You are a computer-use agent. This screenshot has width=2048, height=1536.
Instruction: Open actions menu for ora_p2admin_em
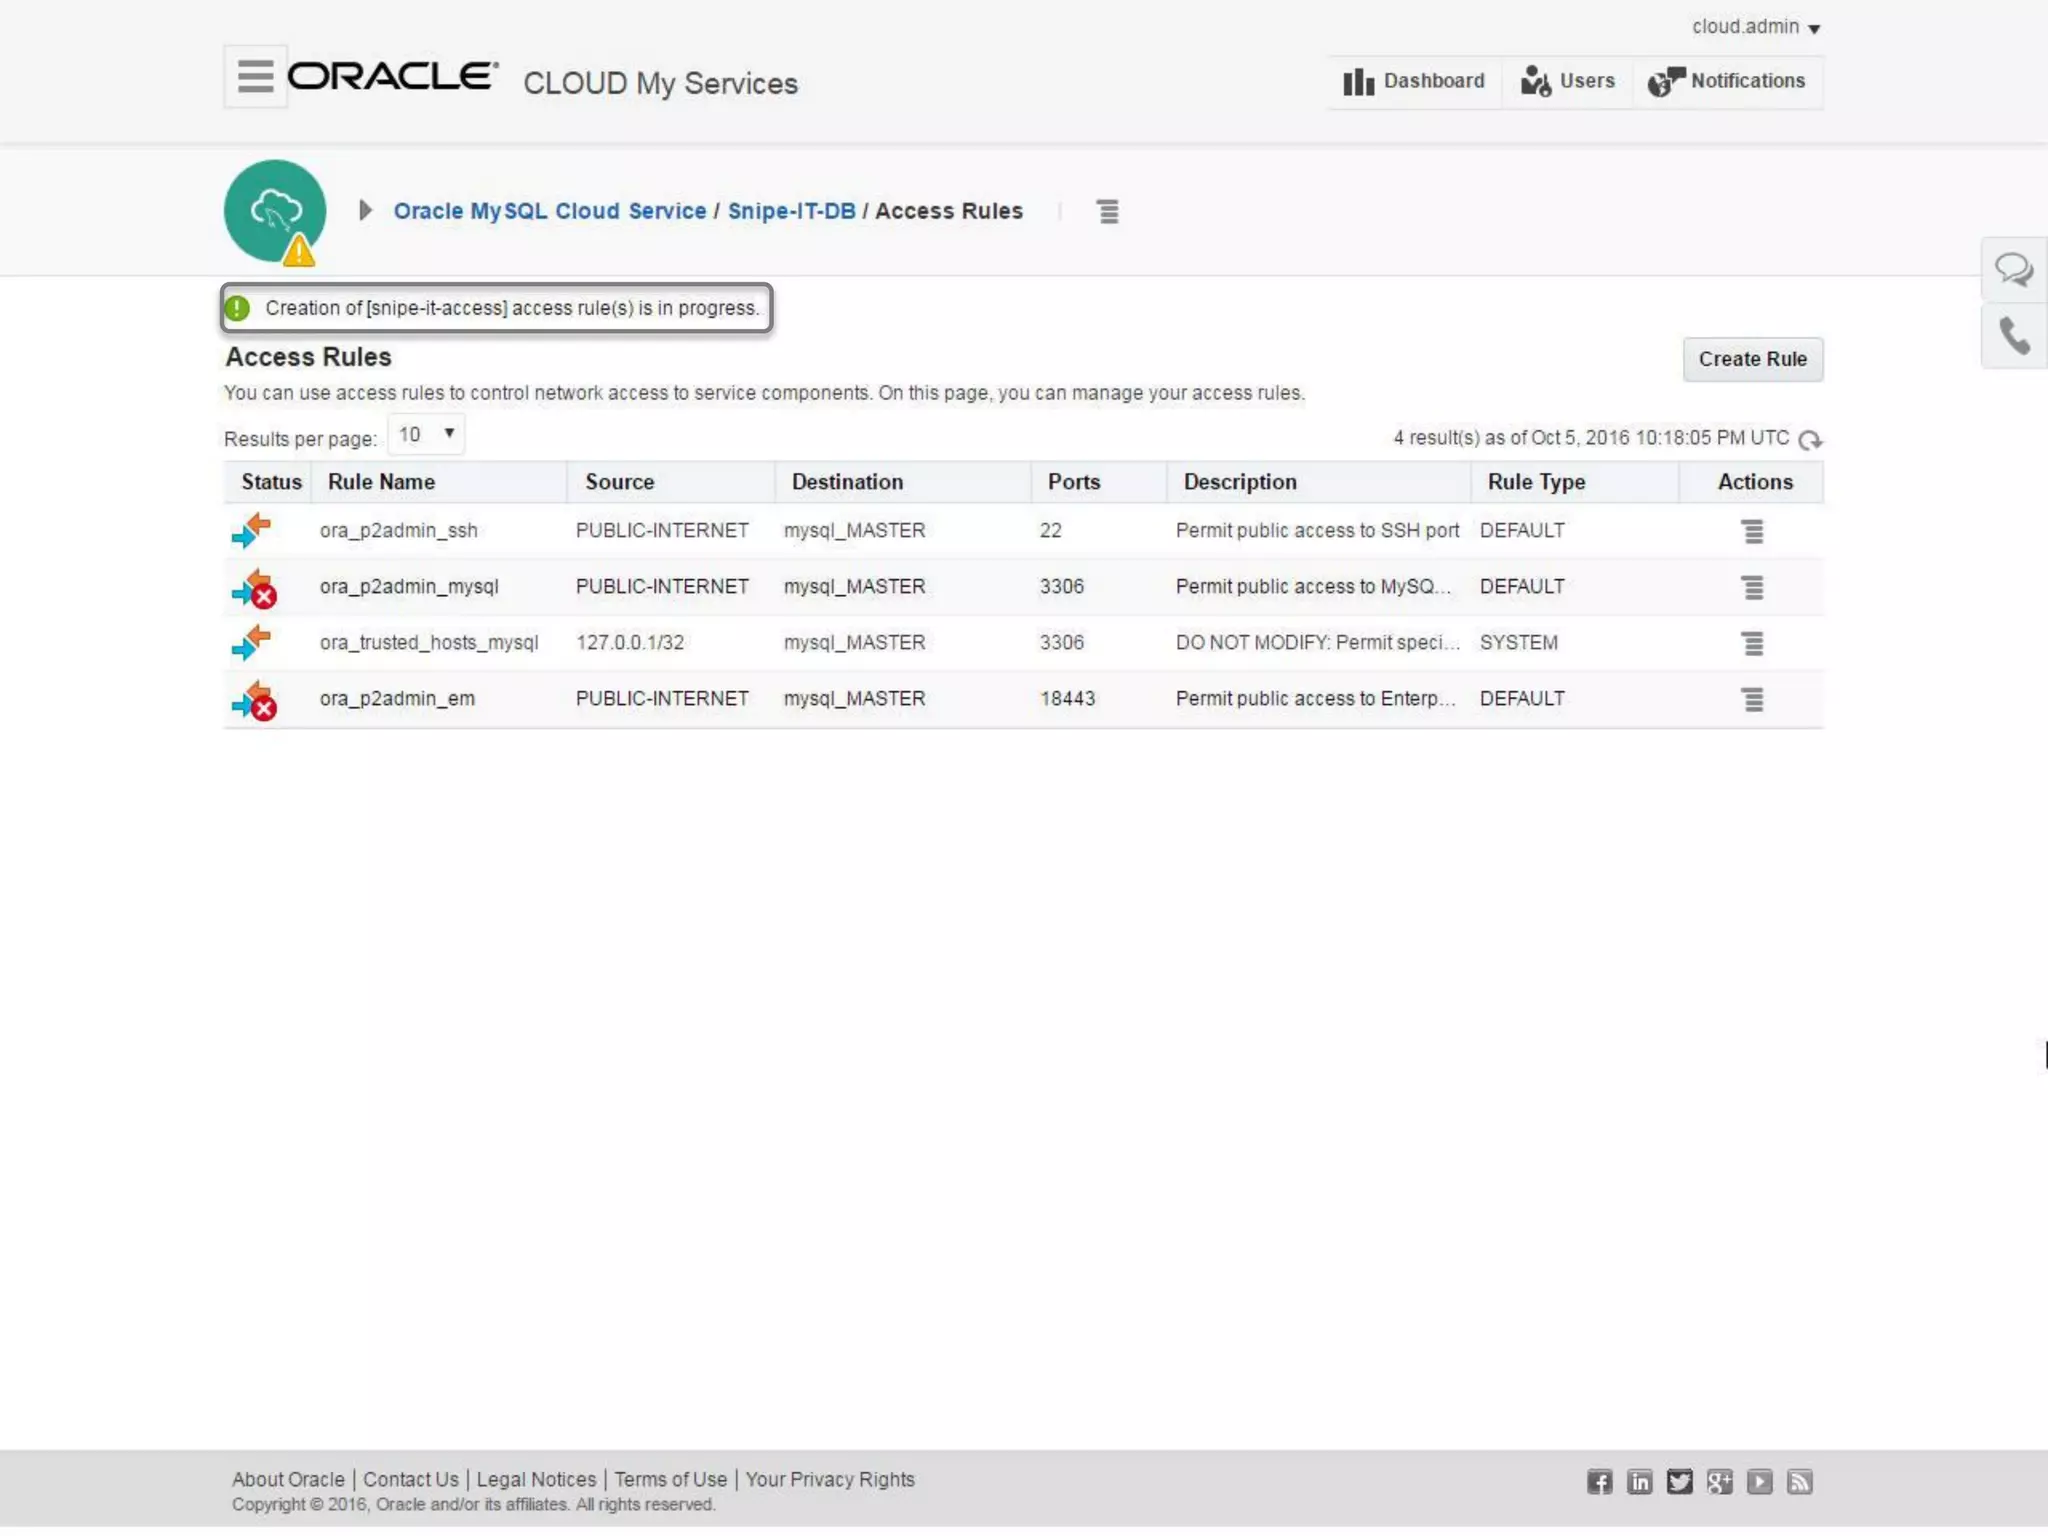tap(1753, 699)
